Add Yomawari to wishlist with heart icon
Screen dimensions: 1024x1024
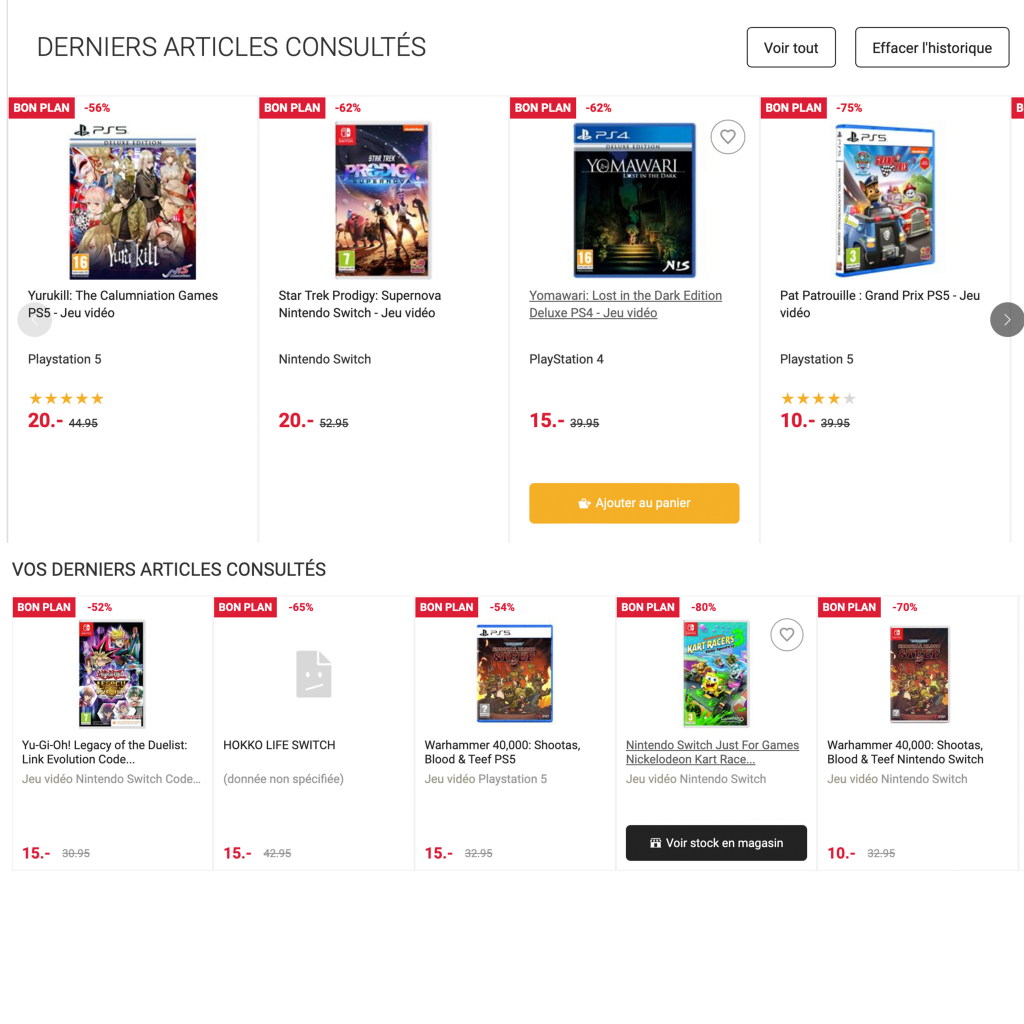tap(728, 137)
